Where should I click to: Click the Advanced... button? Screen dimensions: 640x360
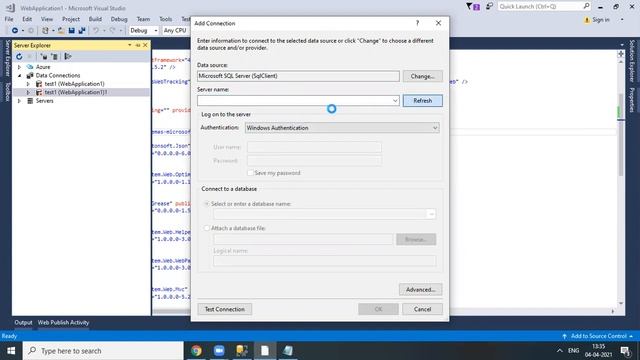coord(420,289)
